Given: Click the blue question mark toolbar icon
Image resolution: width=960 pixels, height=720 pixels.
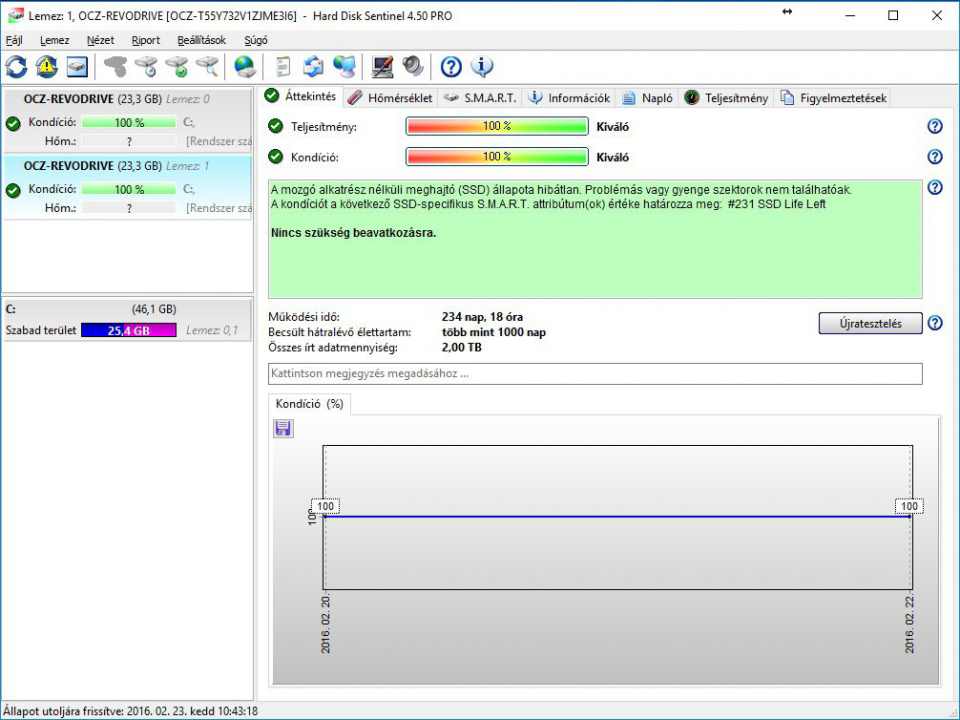Looking at the screenshot, I should click(451, 66).
